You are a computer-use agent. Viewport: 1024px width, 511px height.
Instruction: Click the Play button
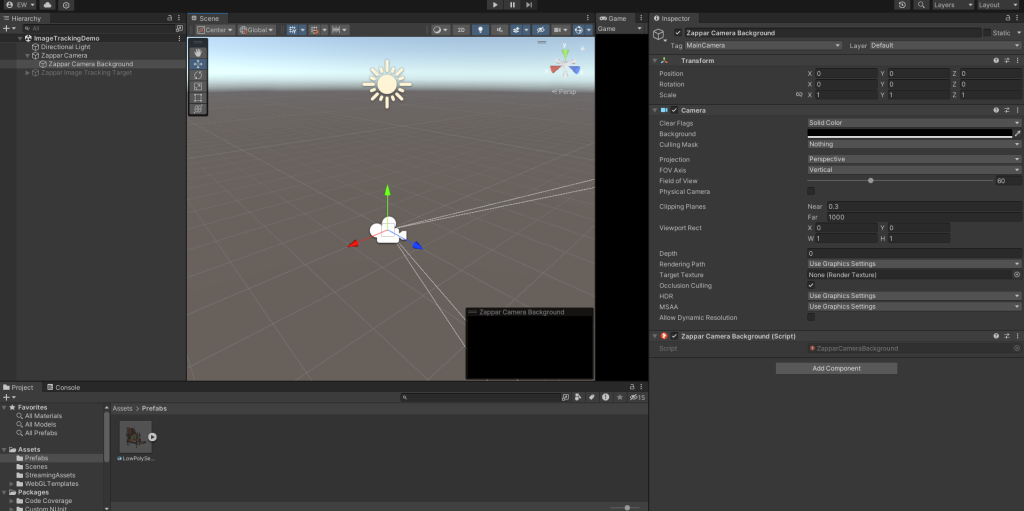coord(494,5)
